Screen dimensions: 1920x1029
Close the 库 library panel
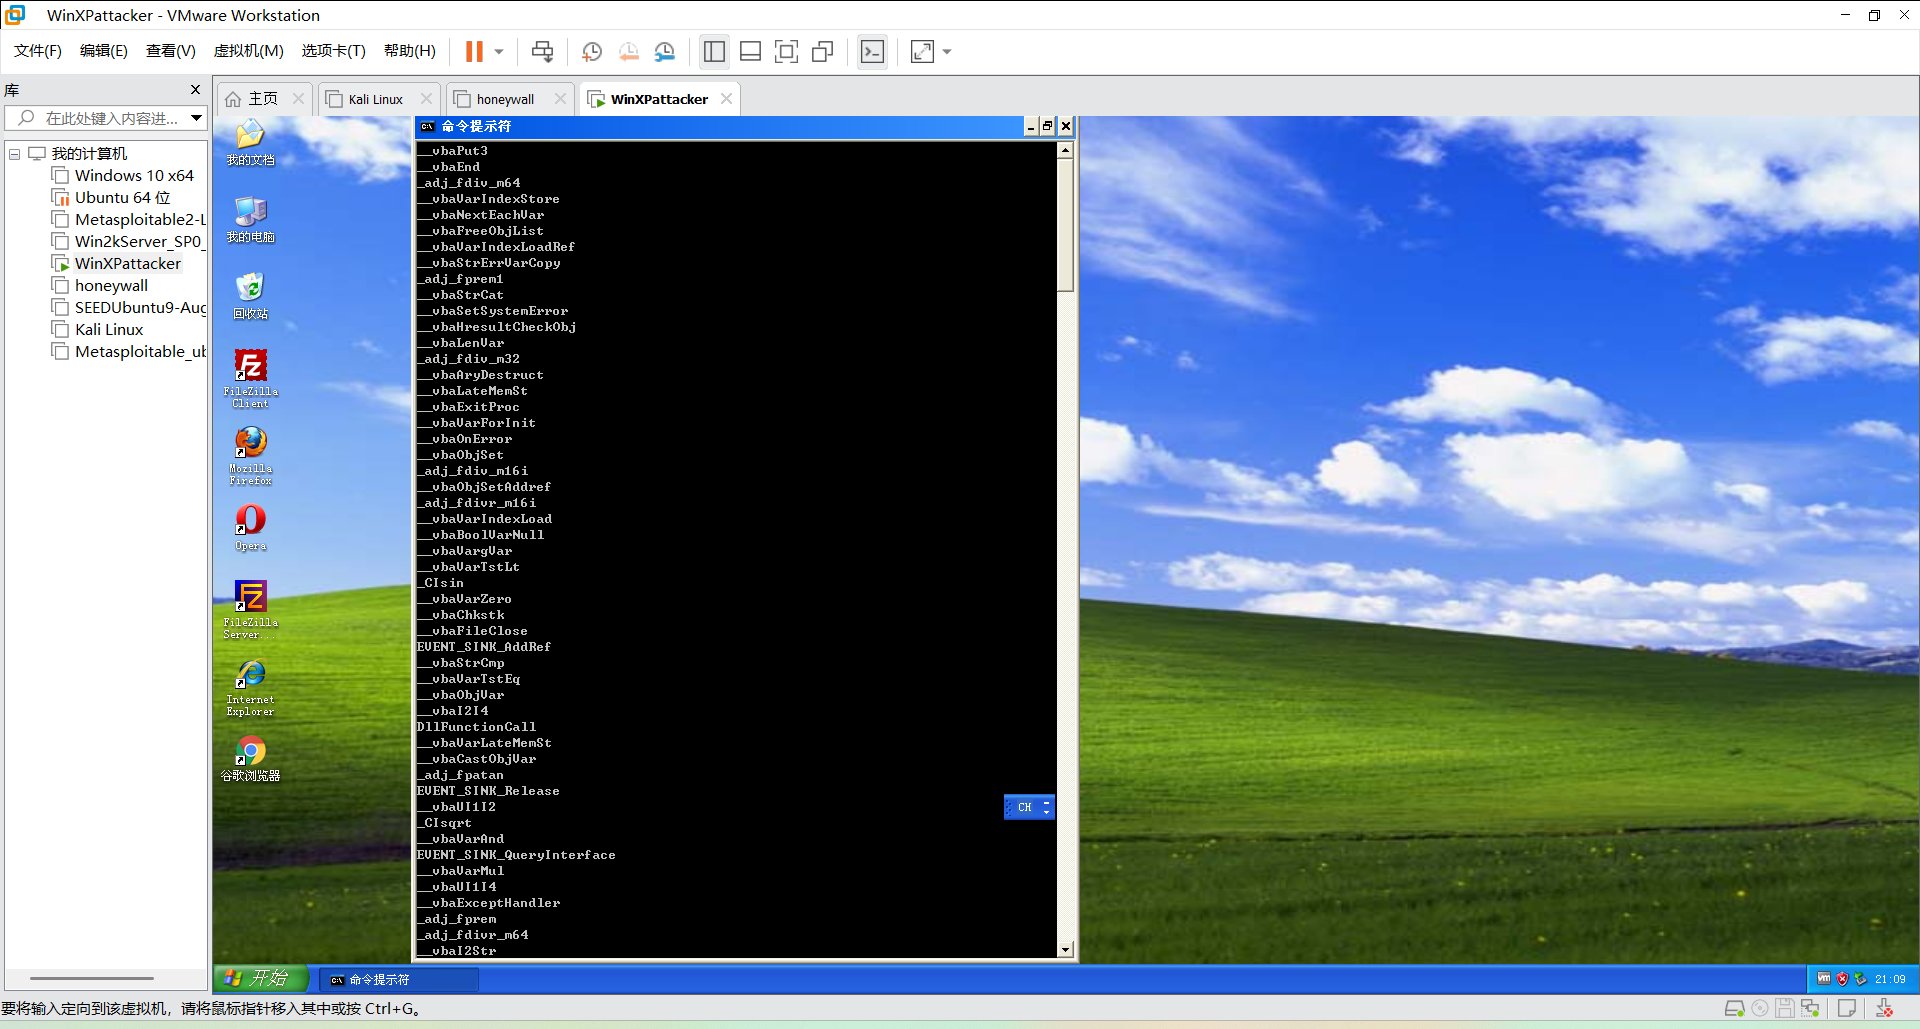click(x=195, y=90)
